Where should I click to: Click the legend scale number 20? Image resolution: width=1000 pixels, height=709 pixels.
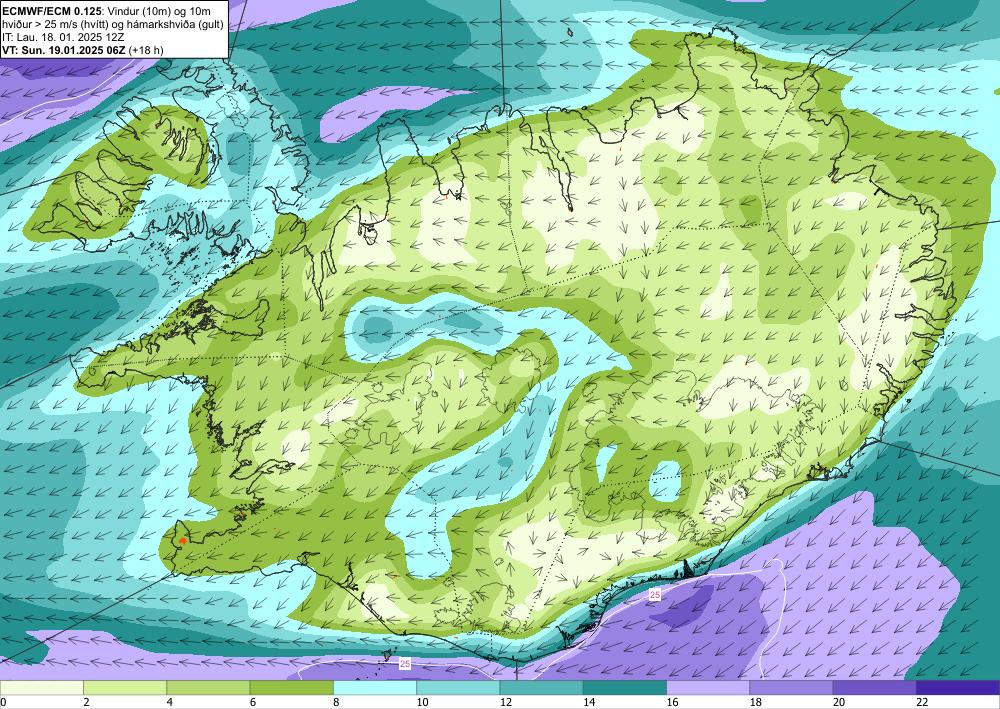839,703
